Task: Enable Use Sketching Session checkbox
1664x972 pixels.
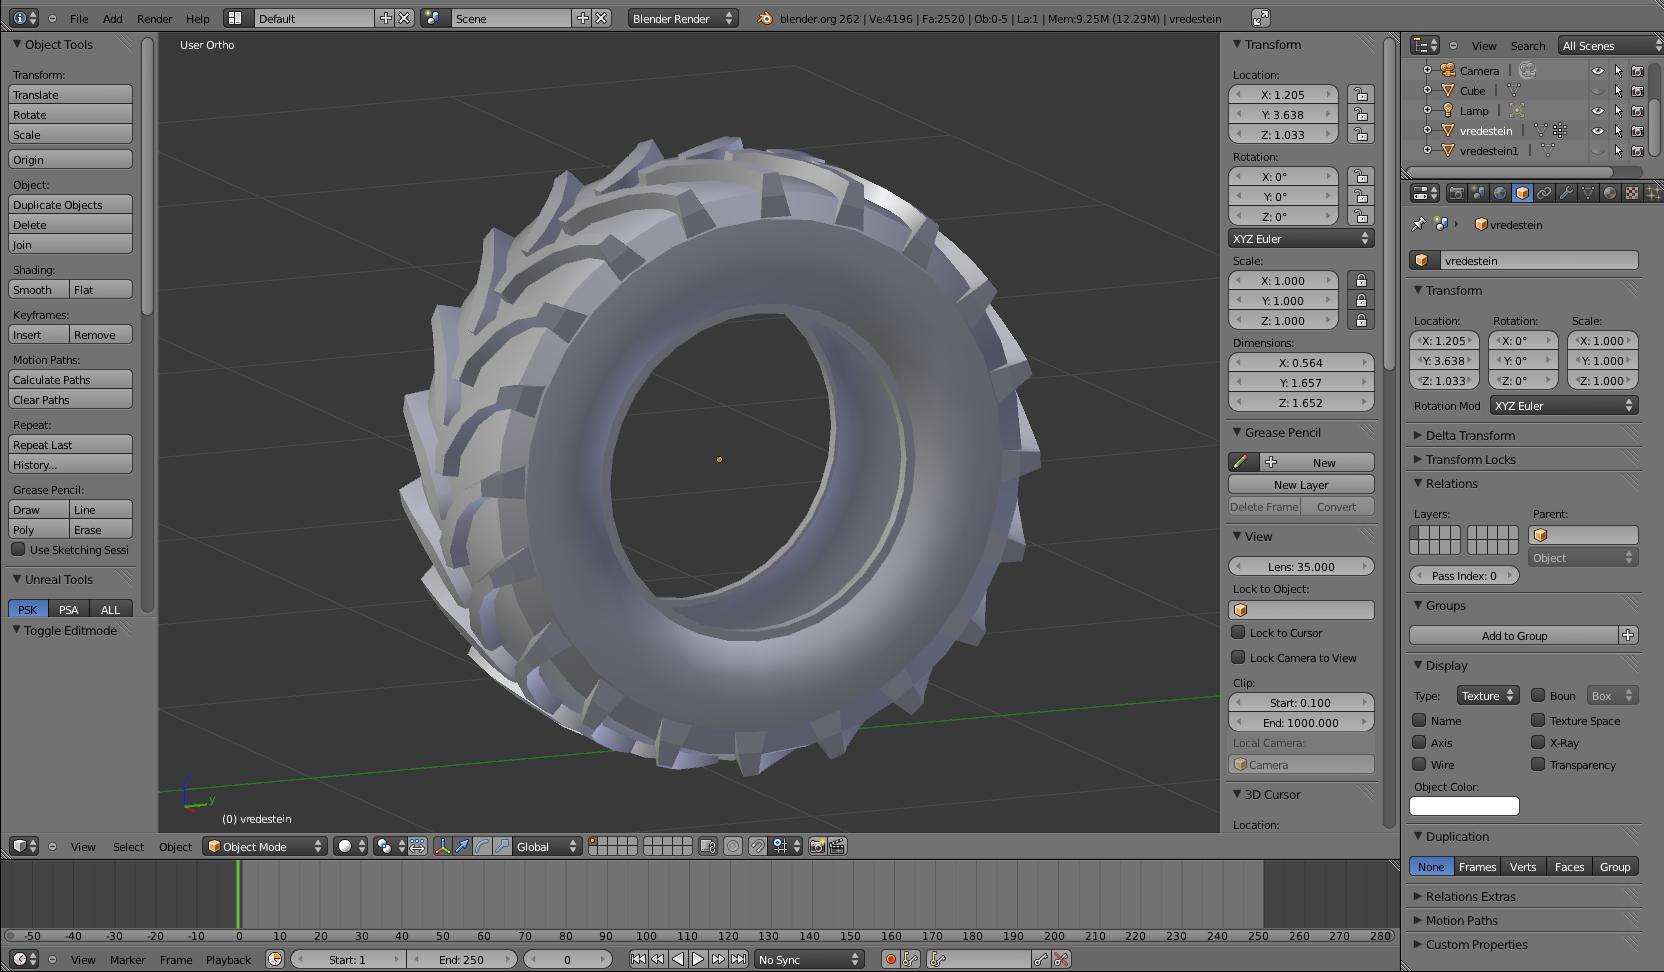Action: 18,549
